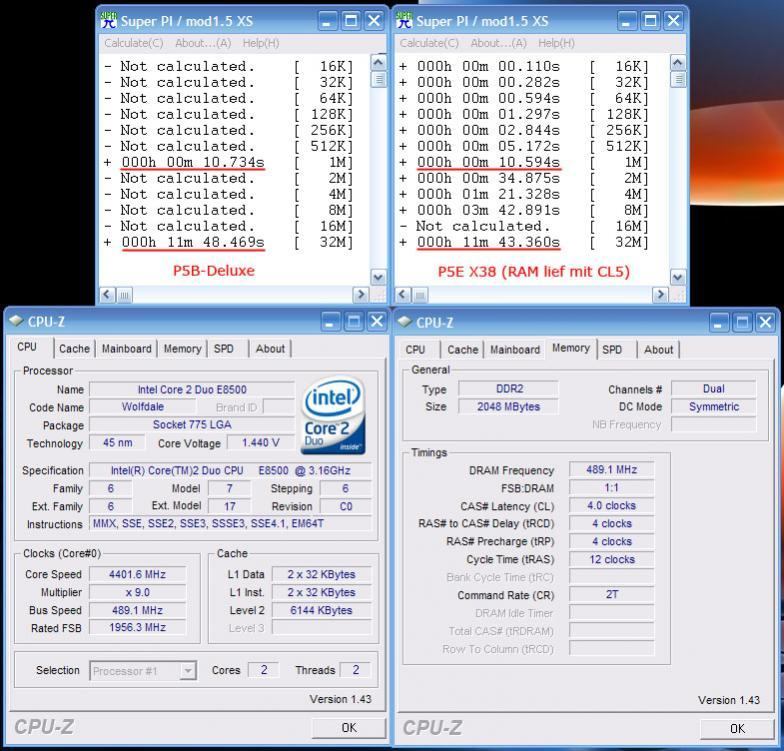Close the left CPU-Z window
The image size is (784, 751).
click(x=376, y=322)
